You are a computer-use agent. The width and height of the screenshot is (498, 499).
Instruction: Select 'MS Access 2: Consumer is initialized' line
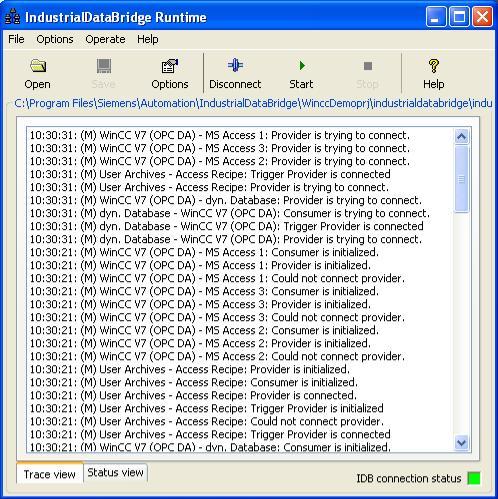tap(204, 330)
